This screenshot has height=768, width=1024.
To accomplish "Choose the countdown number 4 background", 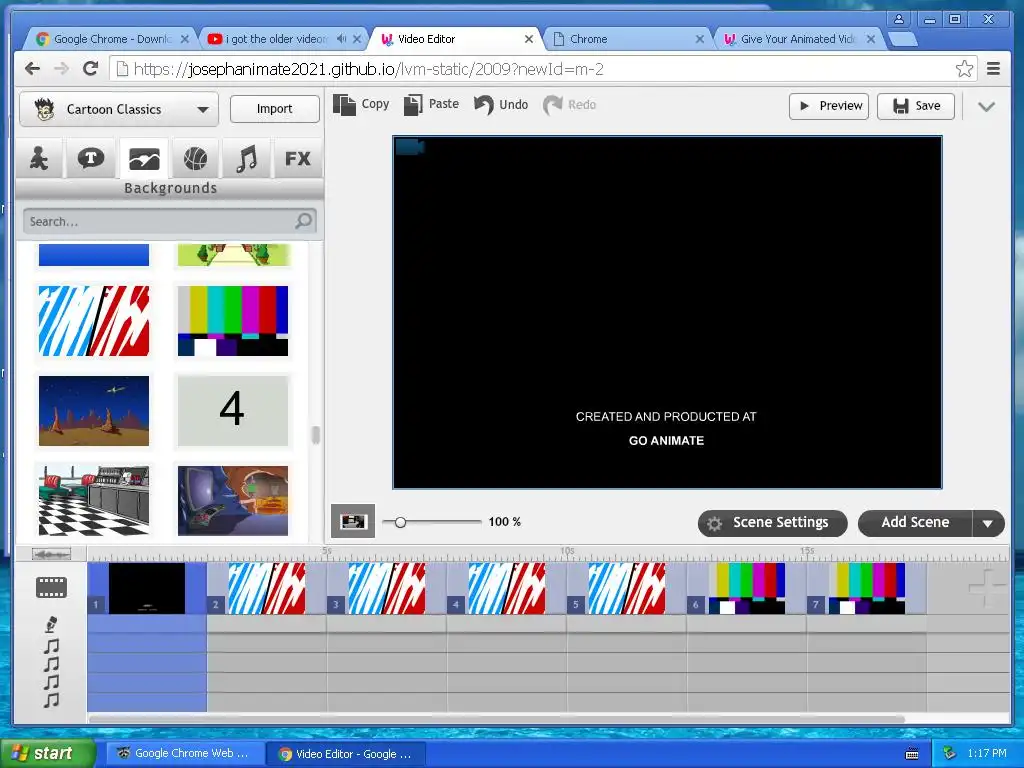I will [x=232, y=411].
